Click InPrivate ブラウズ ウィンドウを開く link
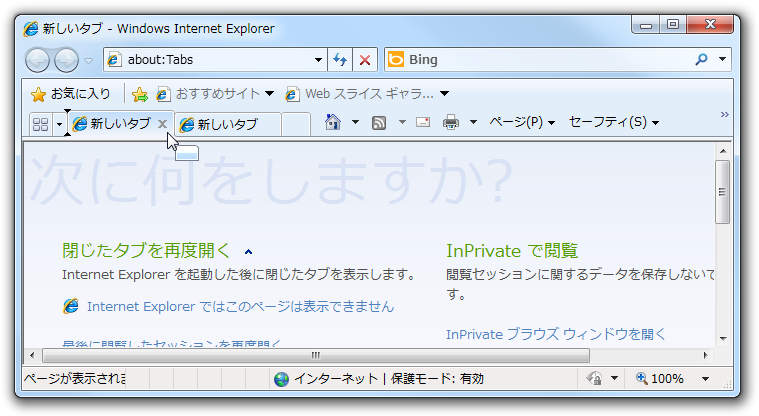Screen dimensions: 759x416 (555, 334)
